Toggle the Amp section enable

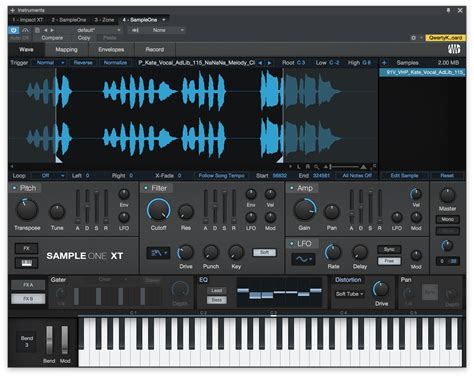(x=292, y=188)
